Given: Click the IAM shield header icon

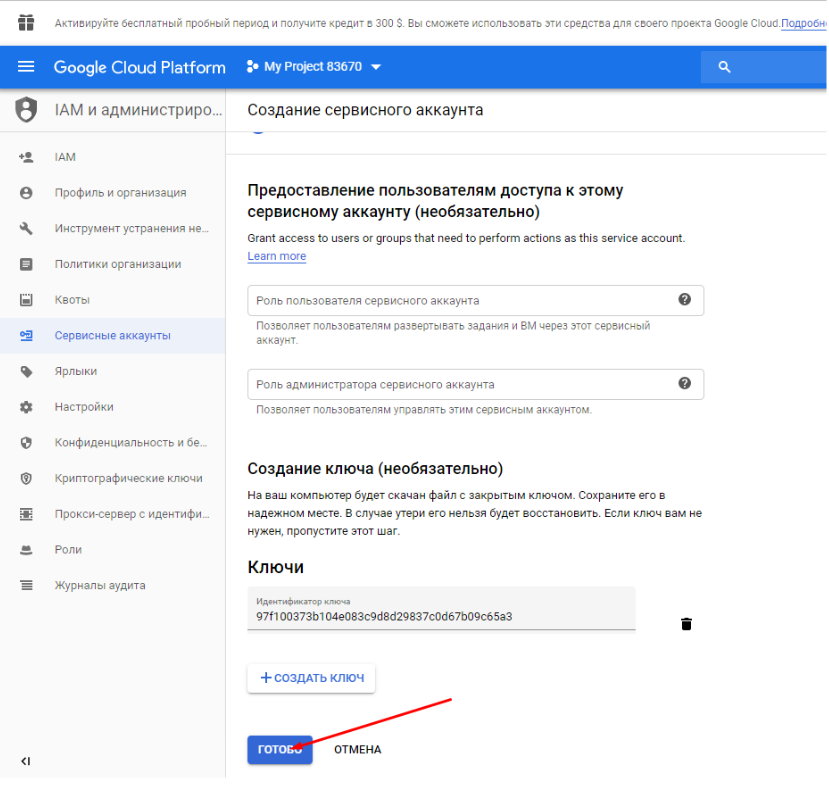Looking at the screenshot, I should 26,109.
